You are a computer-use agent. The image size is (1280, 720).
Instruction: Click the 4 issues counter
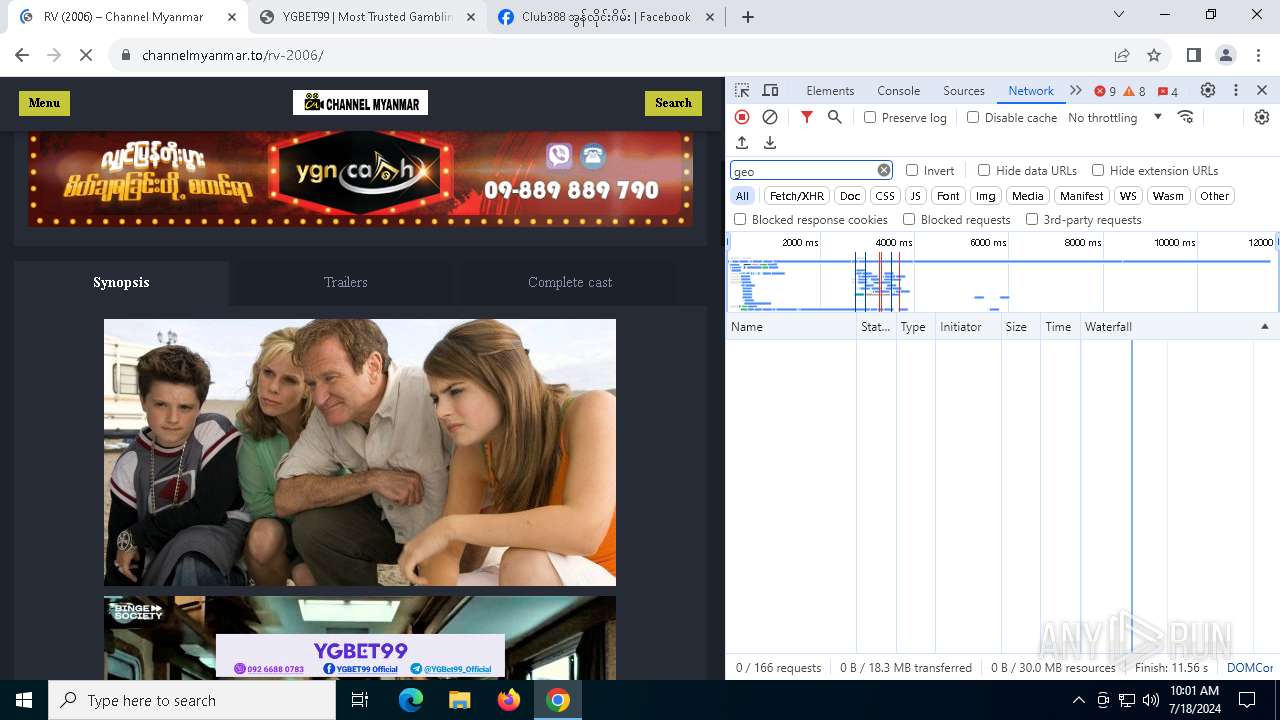click(1168, 91)
